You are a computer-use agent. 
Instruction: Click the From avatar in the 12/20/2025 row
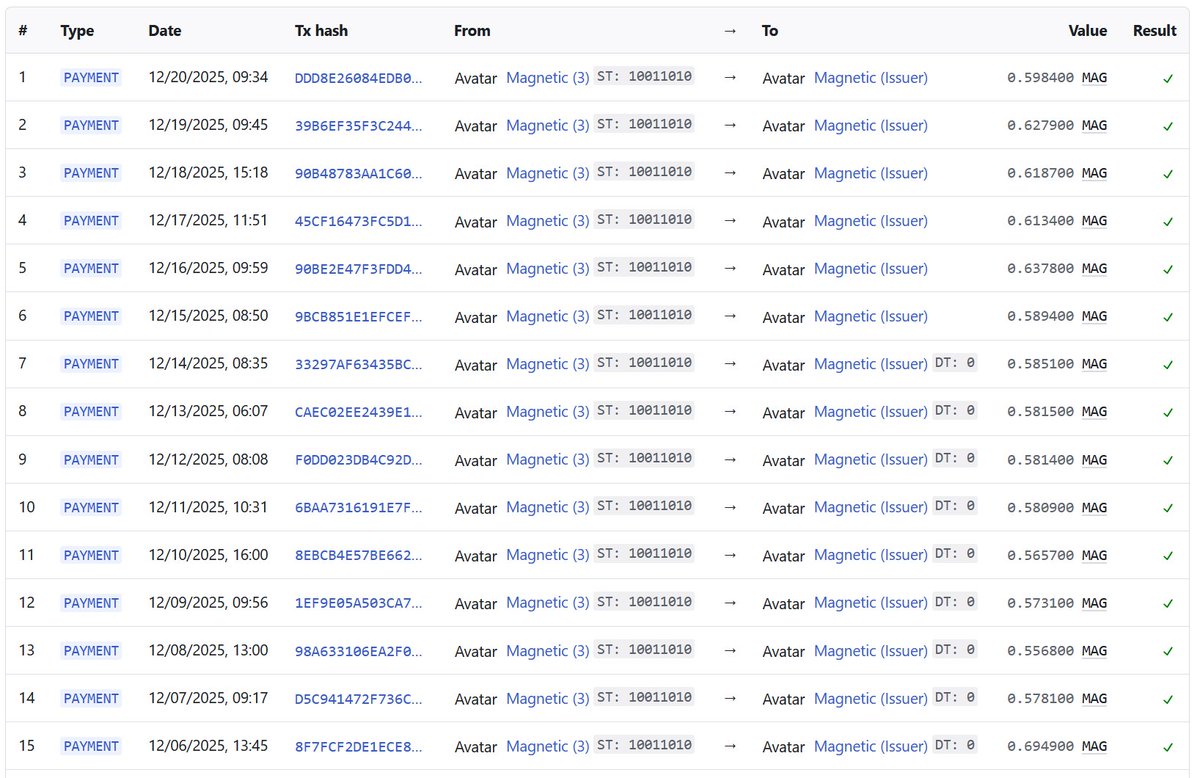[x=475, y=78]
